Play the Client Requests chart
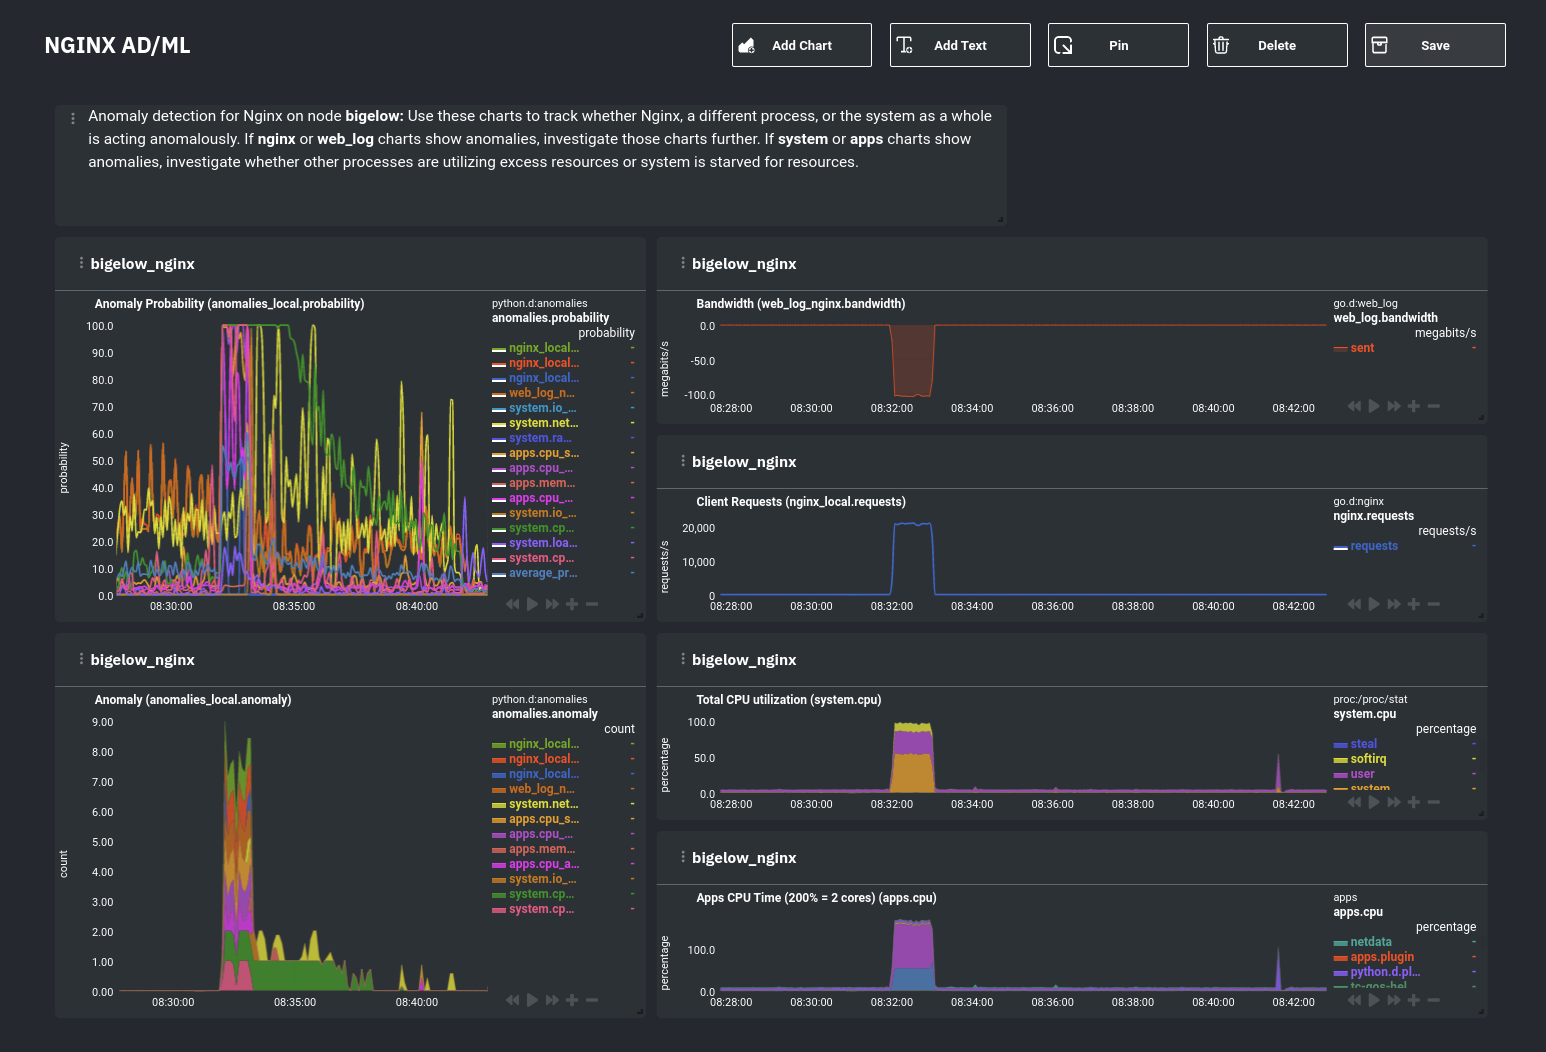Screen dimensions: 1546x1052 pyautogui.click(x=1374, y=604)
